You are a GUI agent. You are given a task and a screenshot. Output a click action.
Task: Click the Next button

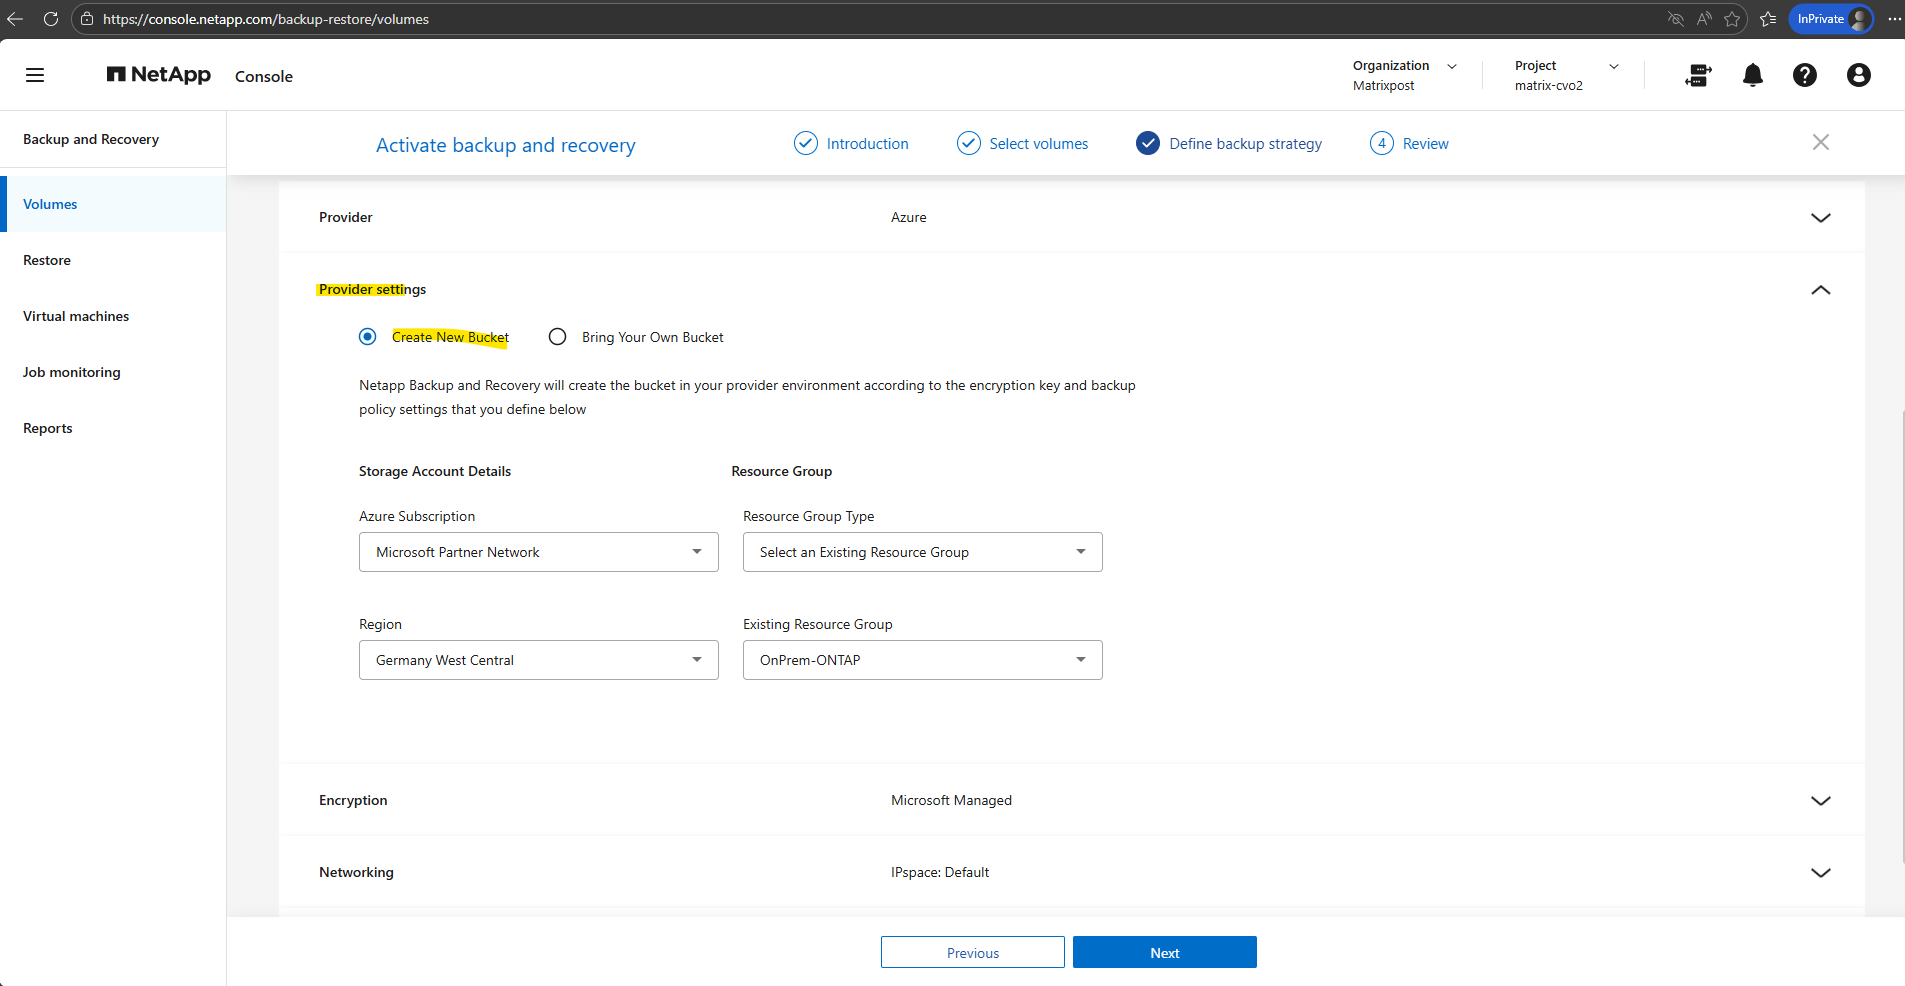coord(1164,952)
